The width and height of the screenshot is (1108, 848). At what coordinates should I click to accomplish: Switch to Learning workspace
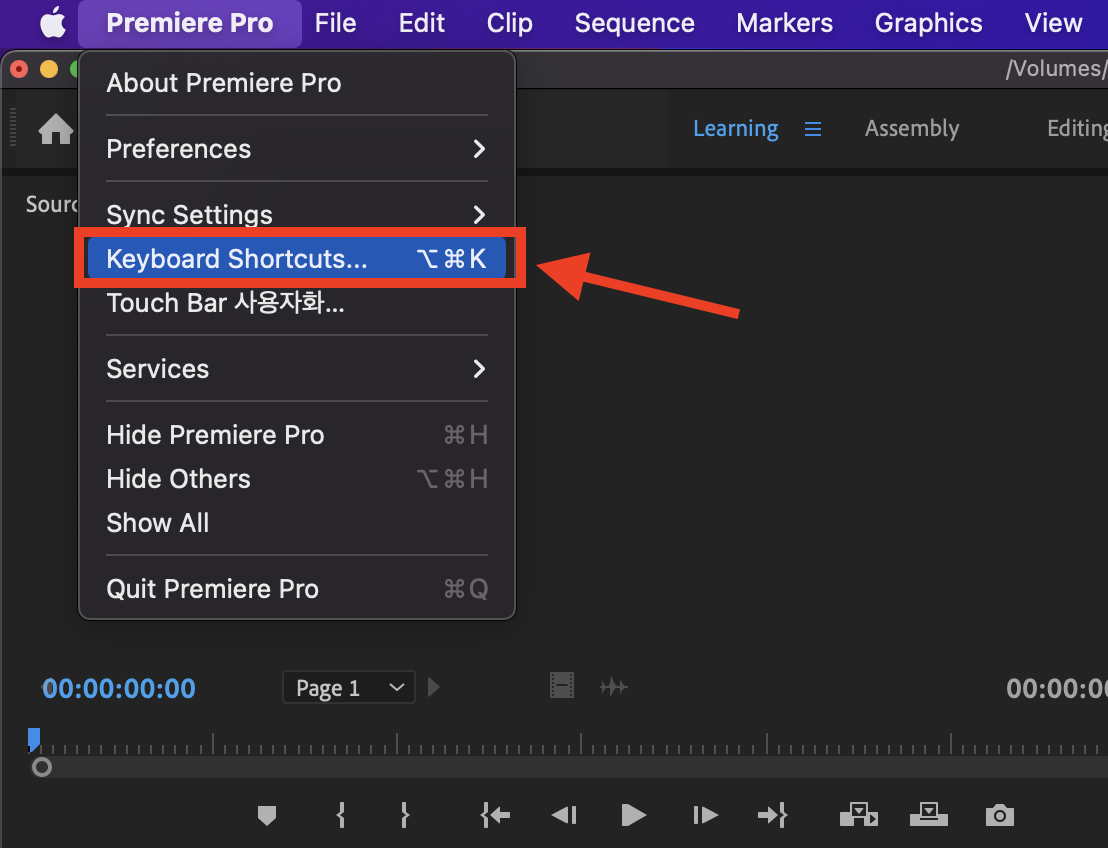click(736, 129)
